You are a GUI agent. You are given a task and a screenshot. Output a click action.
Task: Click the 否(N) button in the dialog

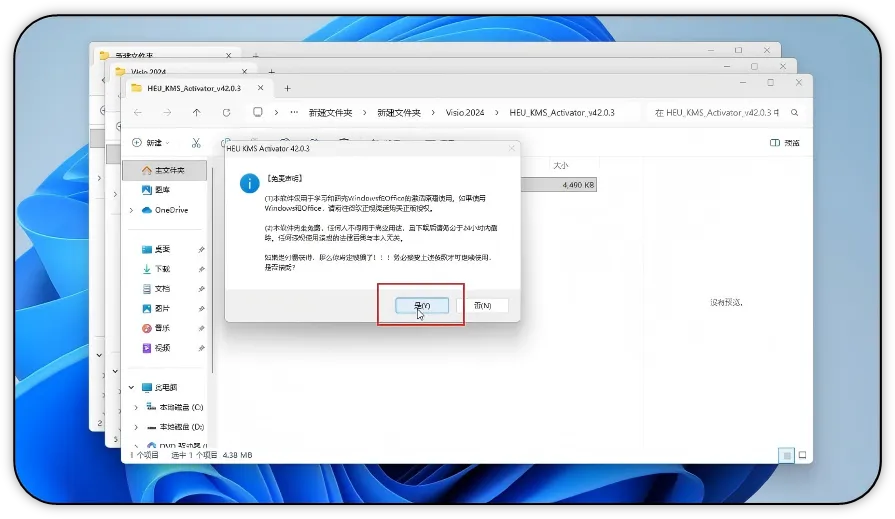tap(482, 305)
